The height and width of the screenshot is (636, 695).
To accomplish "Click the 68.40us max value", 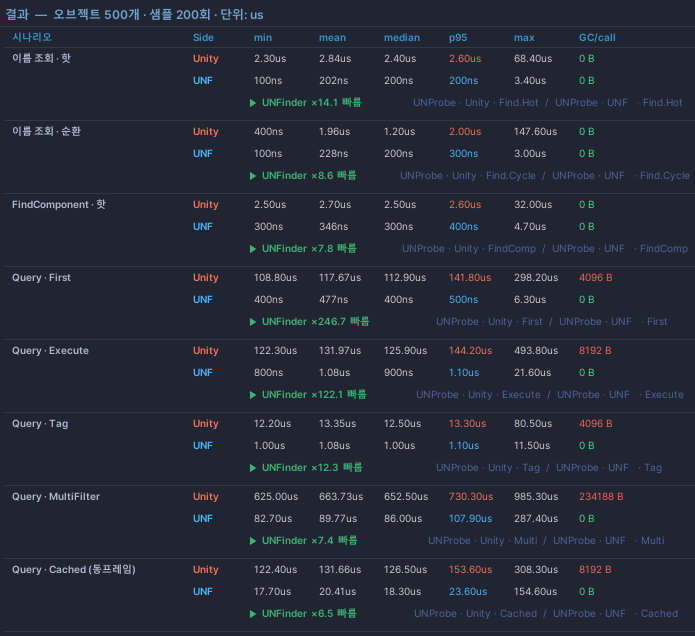I will pos(533,59).
